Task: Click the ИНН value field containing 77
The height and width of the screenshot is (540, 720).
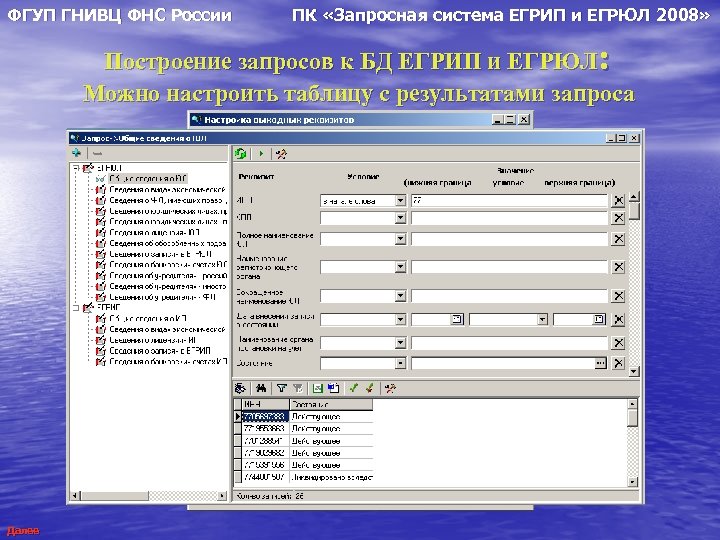Action: (x=509, y=201)
